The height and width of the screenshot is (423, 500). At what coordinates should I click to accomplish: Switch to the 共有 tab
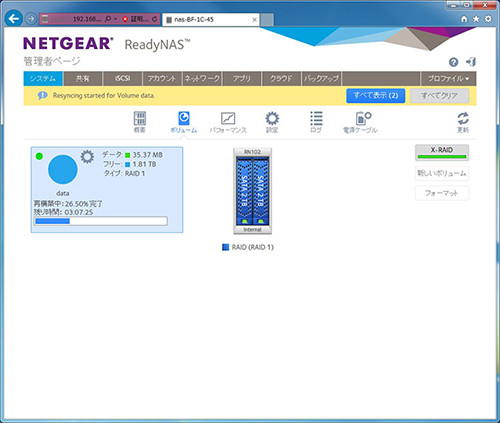pyautogui.click(x=83, y=79)
